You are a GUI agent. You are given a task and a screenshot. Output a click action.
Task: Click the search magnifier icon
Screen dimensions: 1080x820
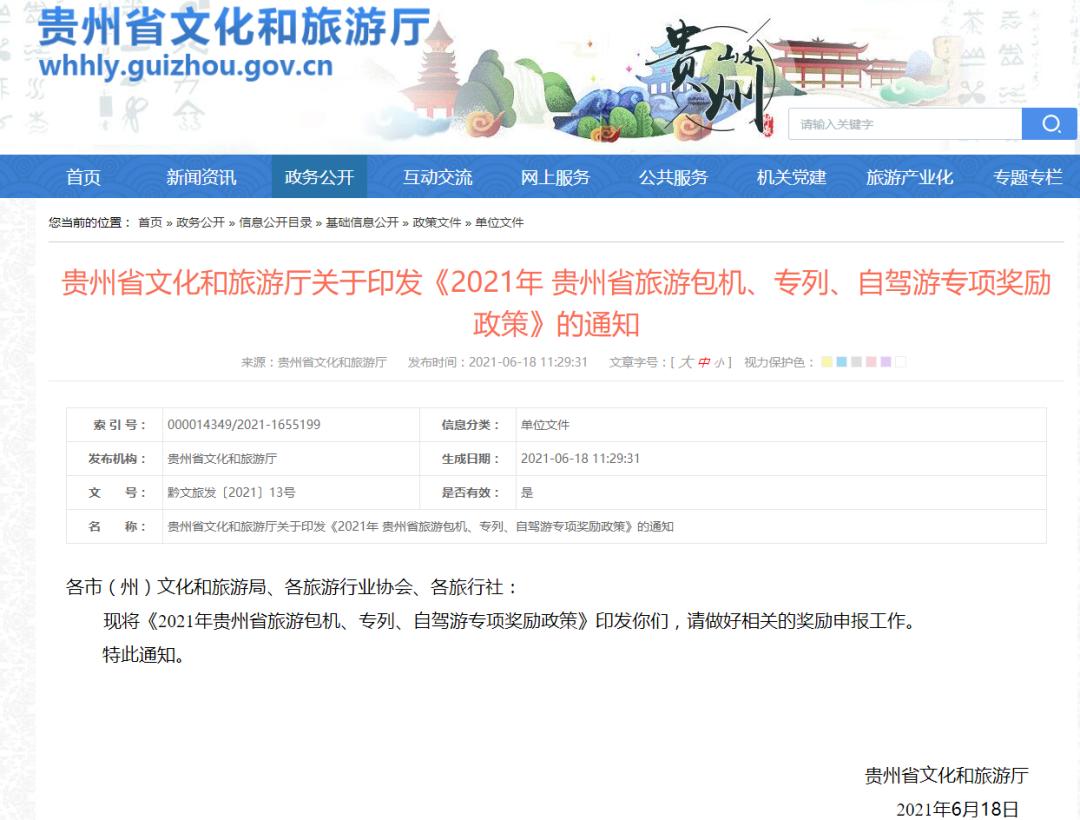coord(1050,124)
